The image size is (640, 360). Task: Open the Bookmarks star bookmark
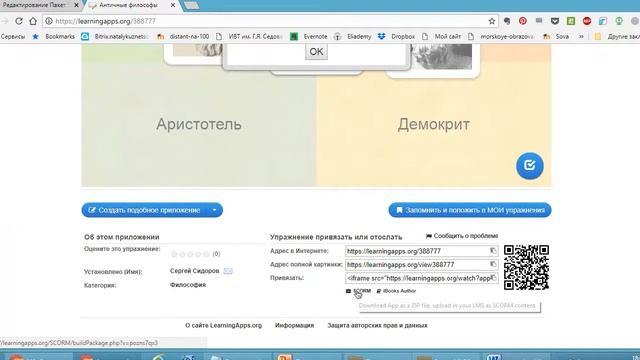coord(54,36)
